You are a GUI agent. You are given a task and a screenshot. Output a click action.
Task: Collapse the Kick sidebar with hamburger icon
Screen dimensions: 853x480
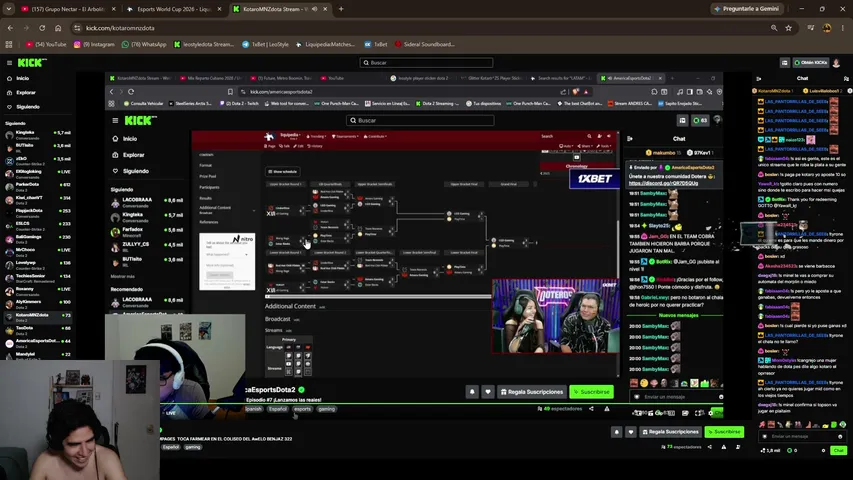tap(9, 63)
